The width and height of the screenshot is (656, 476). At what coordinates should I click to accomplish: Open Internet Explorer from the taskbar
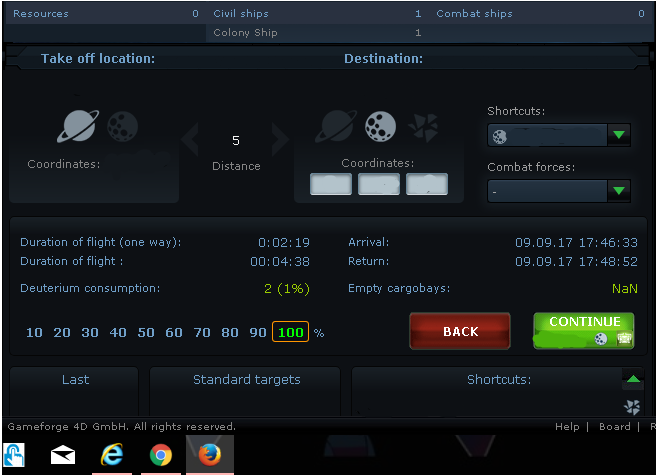112,455
